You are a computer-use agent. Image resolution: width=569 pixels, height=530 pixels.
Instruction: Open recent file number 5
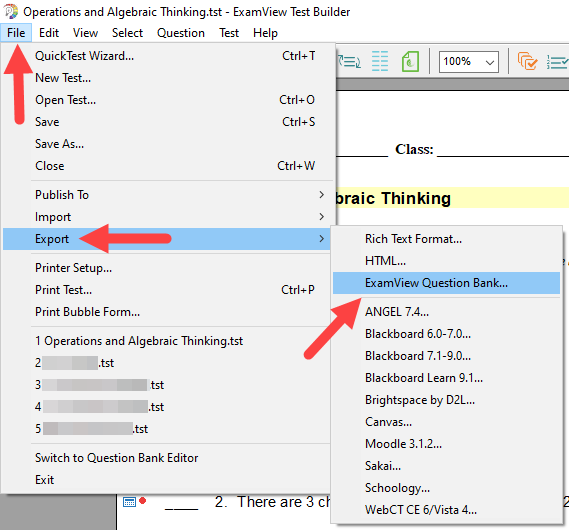(x=168, y=429)
